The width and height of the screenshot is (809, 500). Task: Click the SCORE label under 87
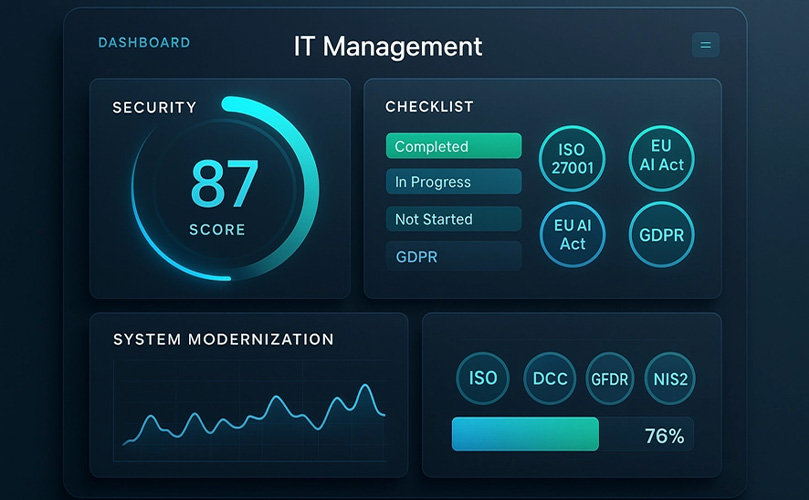tap(217, 230)
